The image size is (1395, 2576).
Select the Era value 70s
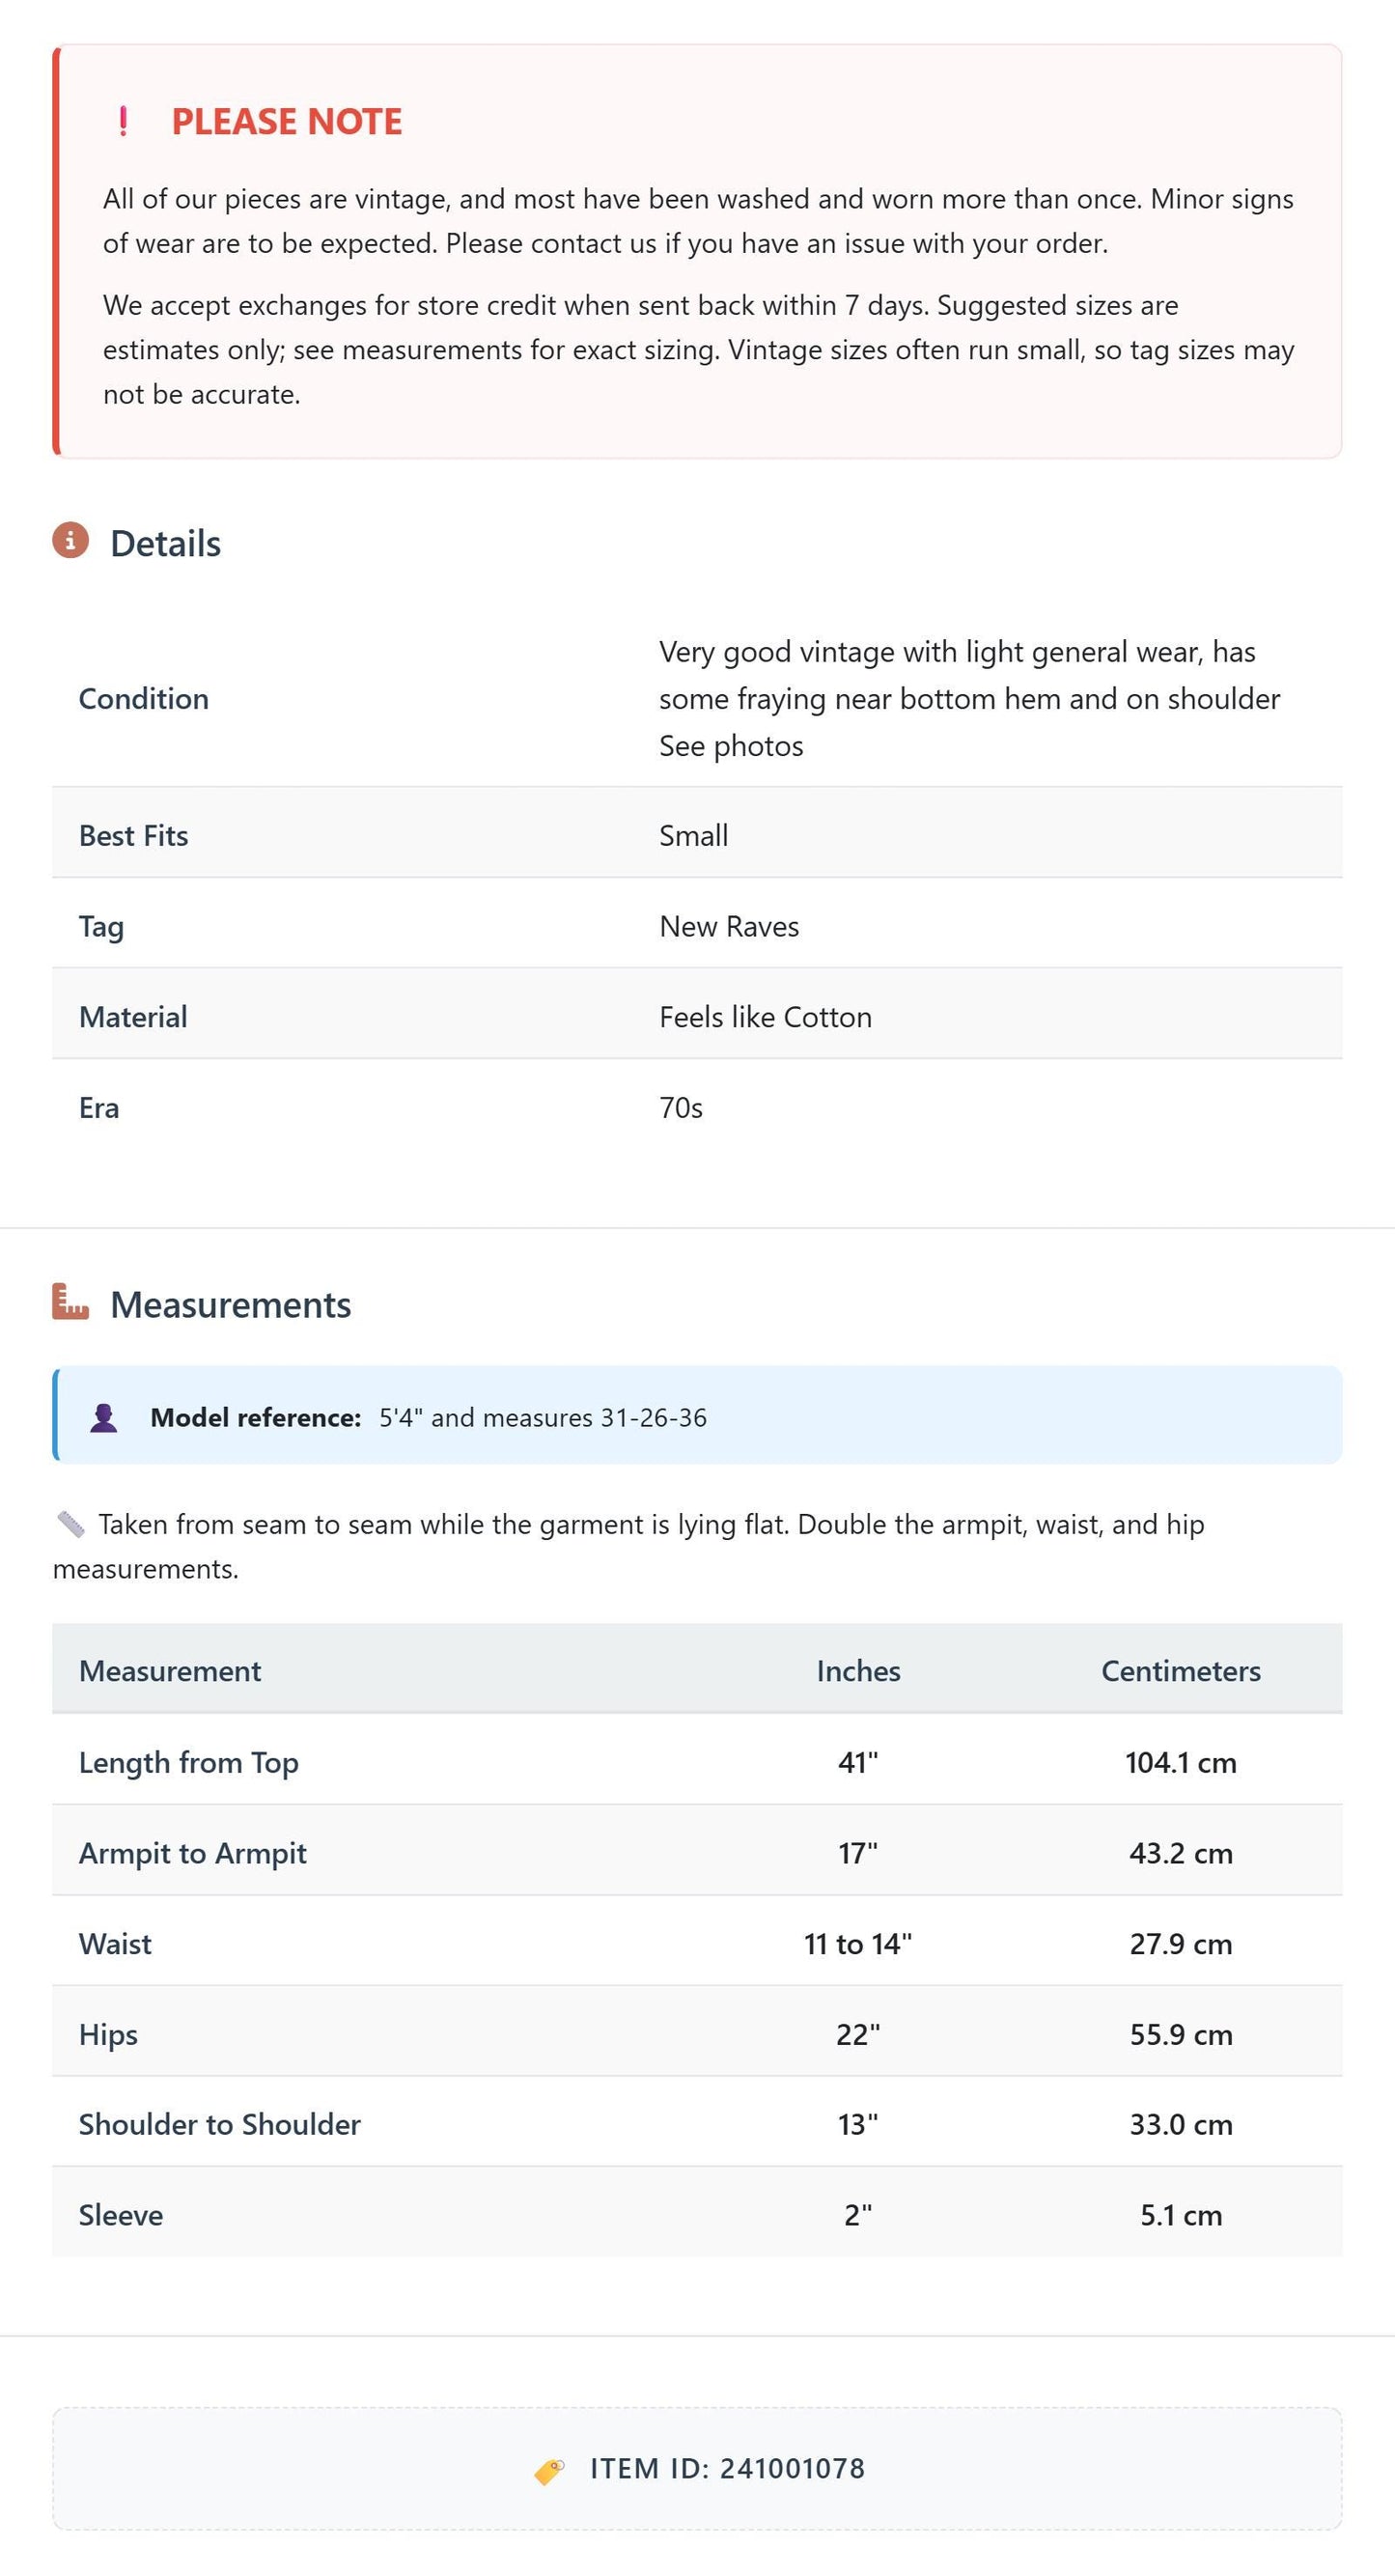click(x=681, y=1107)
